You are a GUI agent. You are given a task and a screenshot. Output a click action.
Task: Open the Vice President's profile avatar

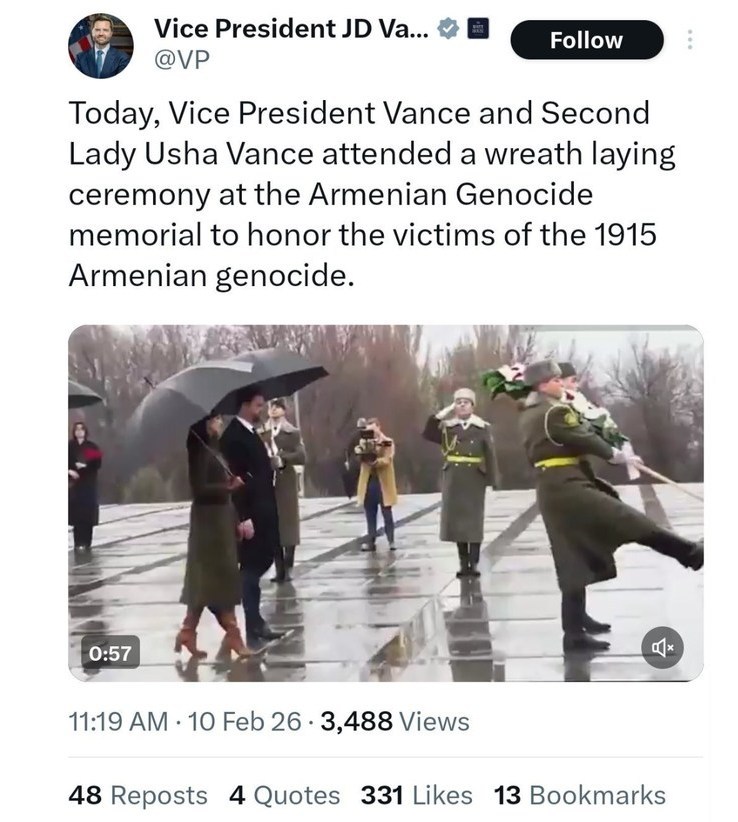coord(100,47)
